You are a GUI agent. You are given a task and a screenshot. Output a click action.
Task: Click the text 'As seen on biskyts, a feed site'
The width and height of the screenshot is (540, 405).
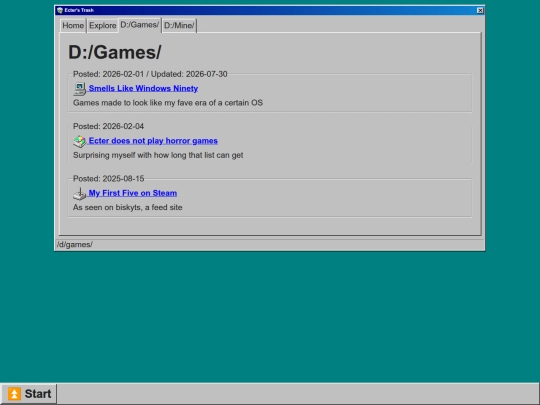(x=127, y=207)
